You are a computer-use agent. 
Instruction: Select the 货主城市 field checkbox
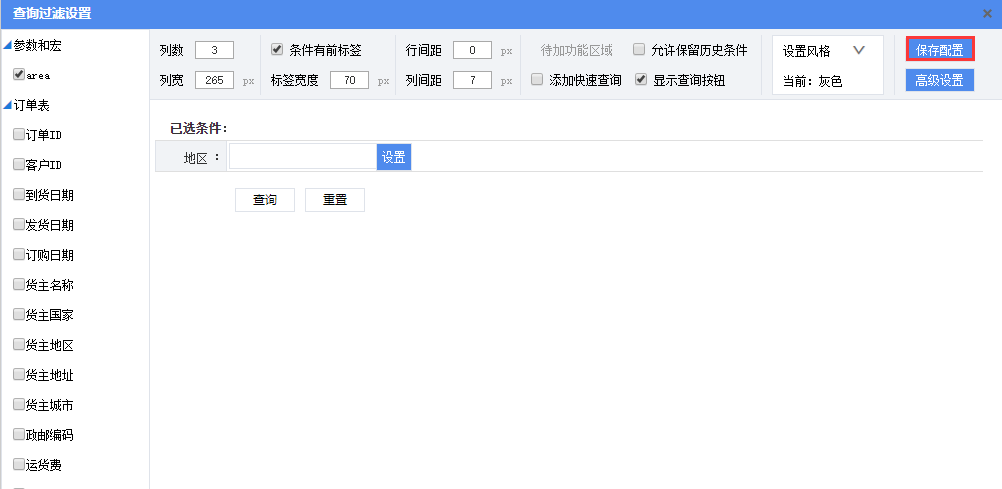click(19, 404)
